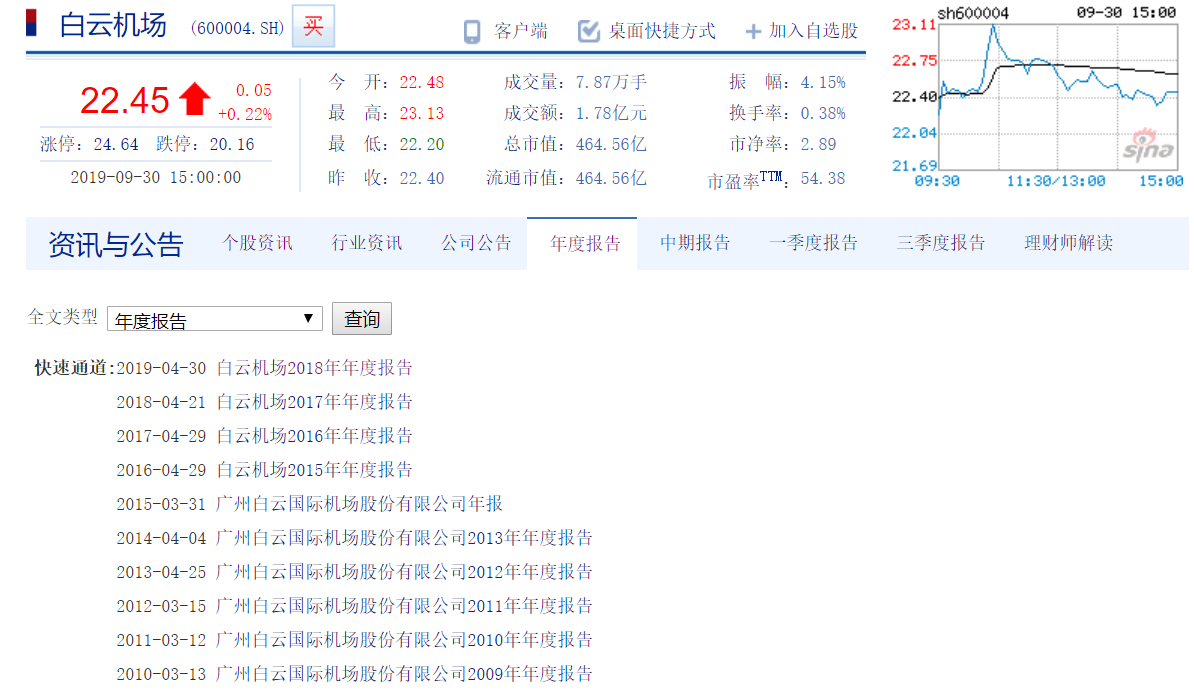Click the stock code (600004.SH)
Screen dimensions: 1194x691
point(237,28)
